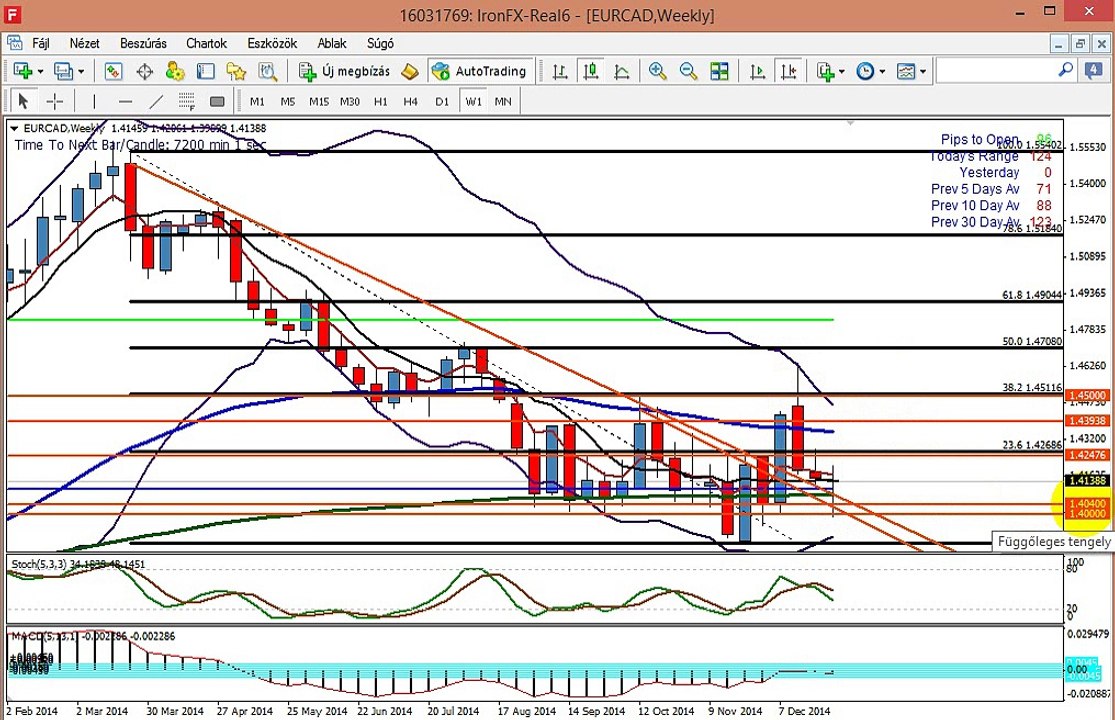Toggle the Terminal panel icon
Viewport: 1115px width, 720px height.
(x=206, y=71)
